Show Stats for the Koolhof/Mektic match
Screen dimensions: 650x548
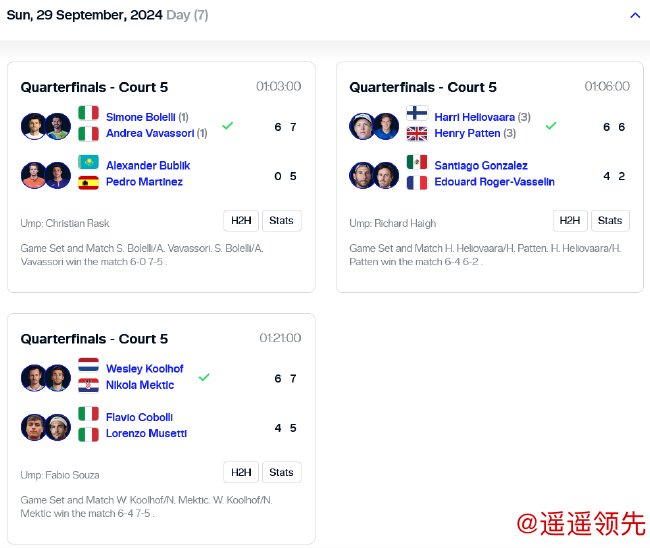coord(281,472)
